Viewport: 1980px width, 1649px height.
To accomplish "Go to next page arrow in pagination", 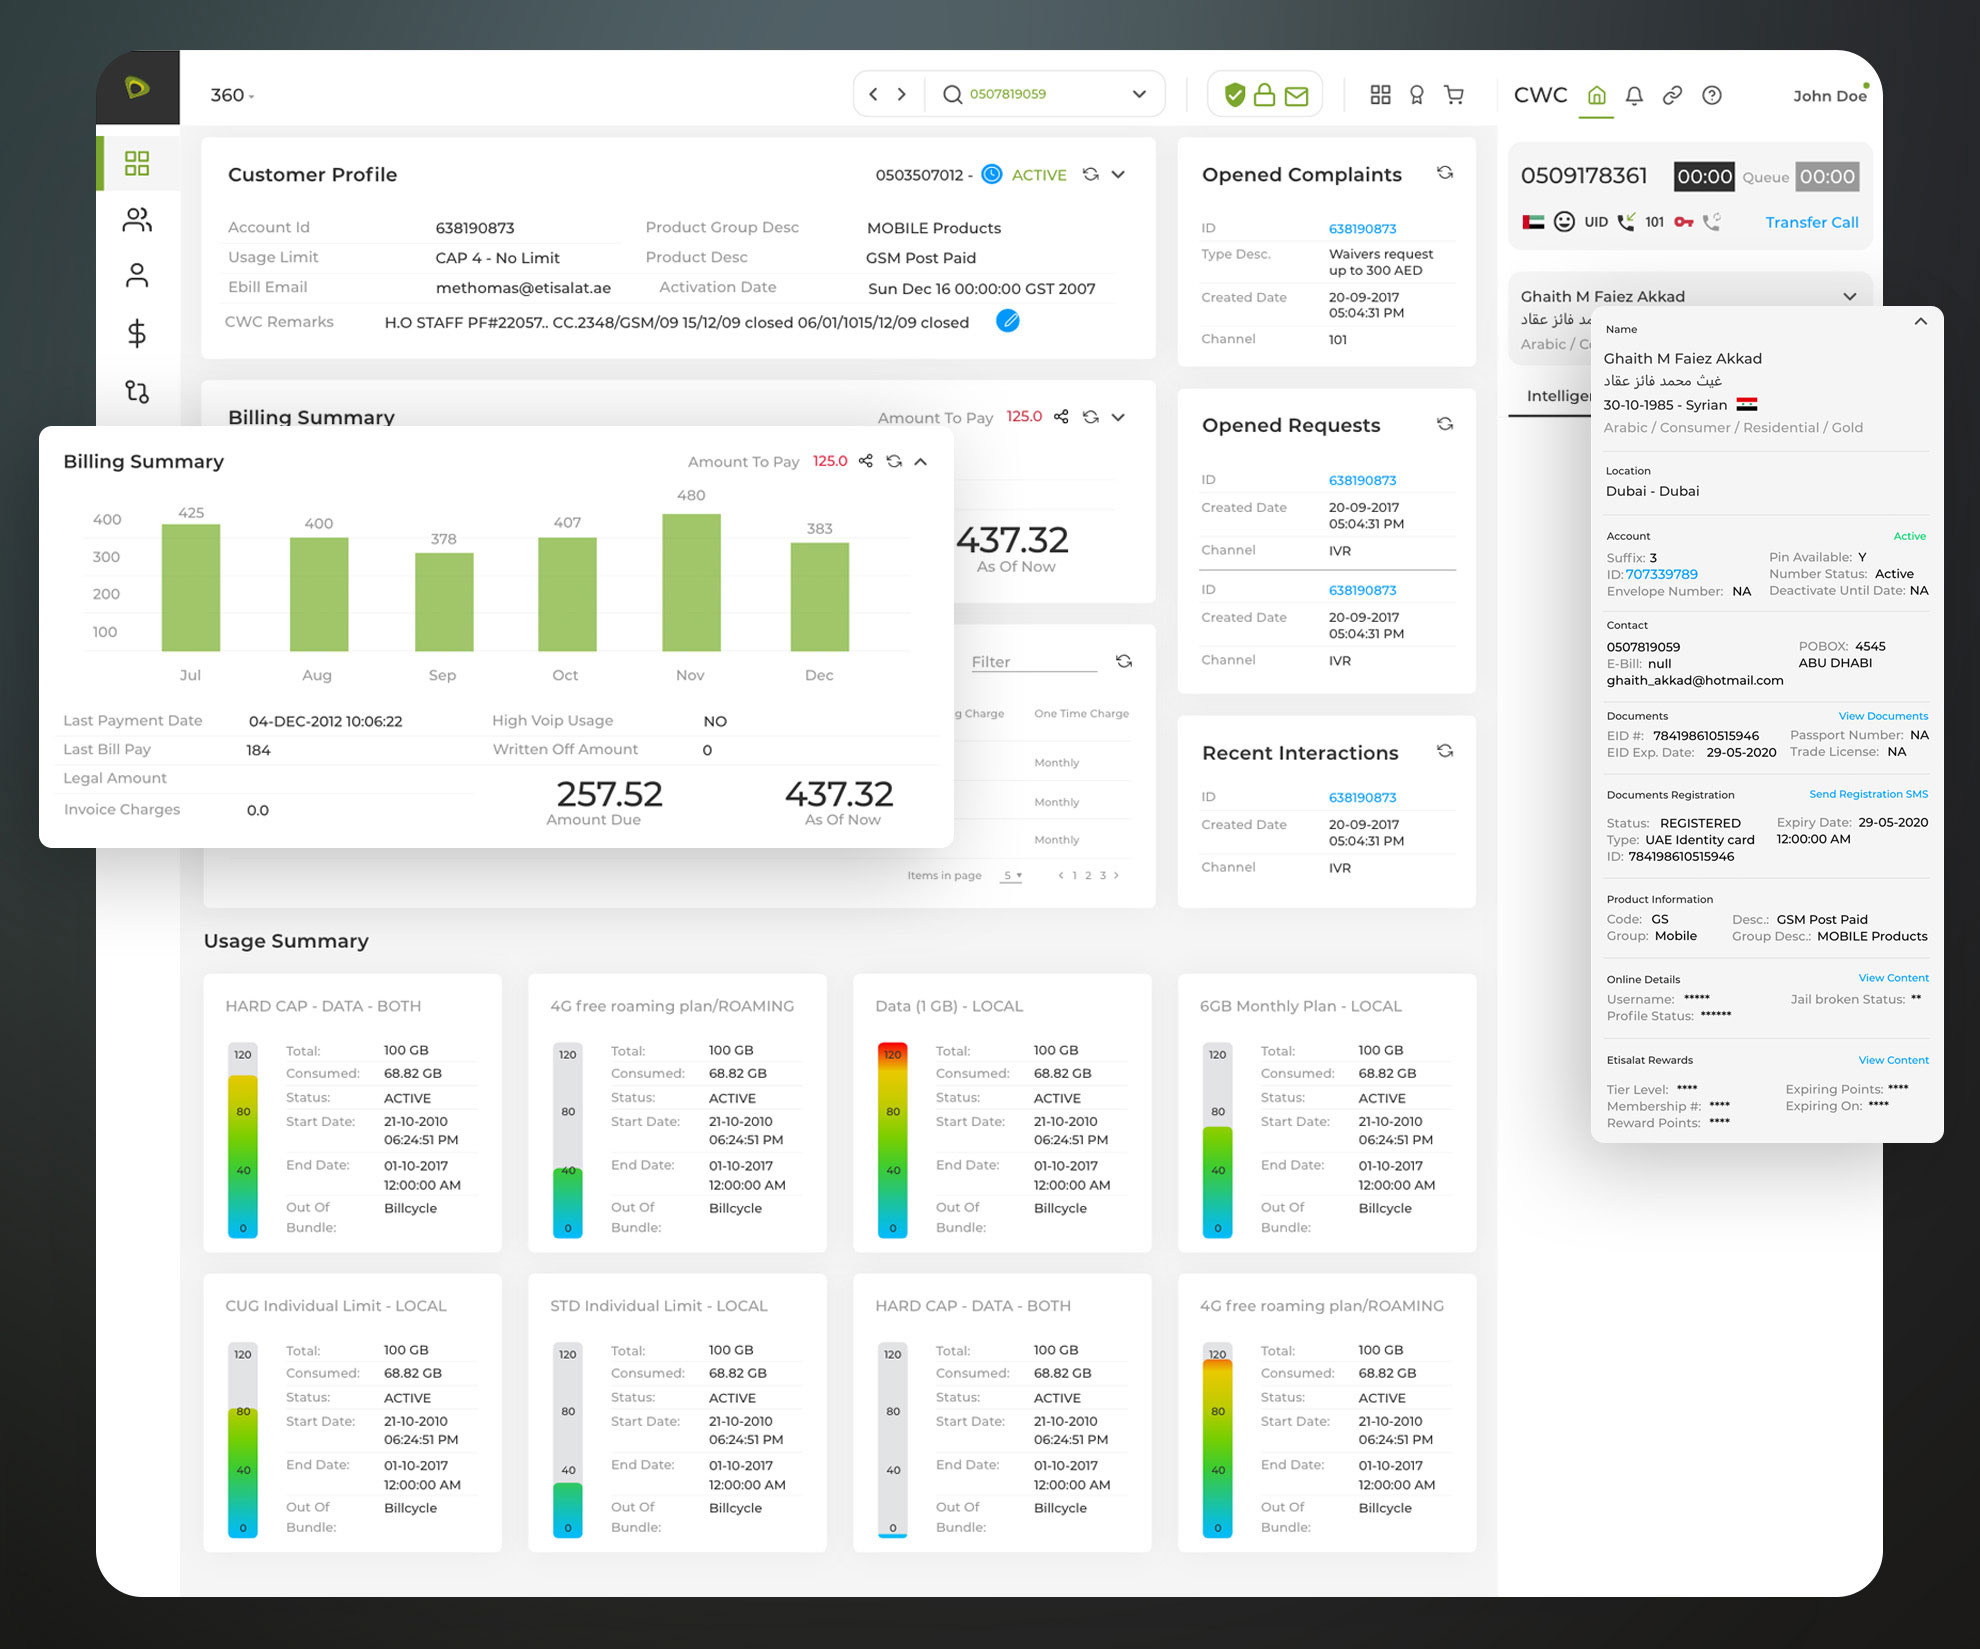I will tap(1116, 875).
